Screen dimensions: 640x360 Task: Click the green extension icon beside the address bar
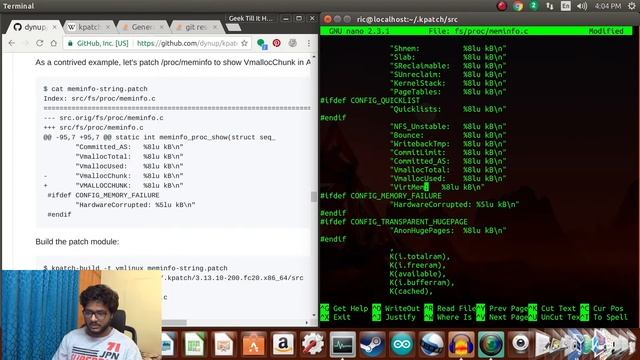pyautogui.click(x=262, y=44)
